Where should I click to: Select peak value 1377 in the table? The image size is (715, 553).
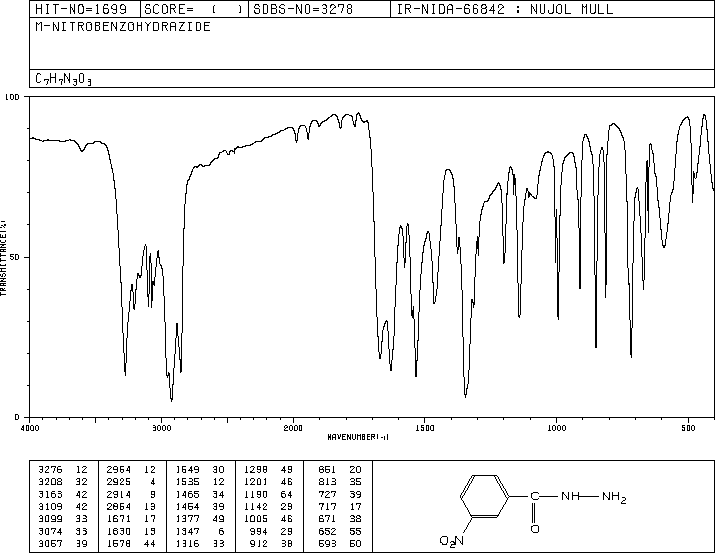[187, 519]
